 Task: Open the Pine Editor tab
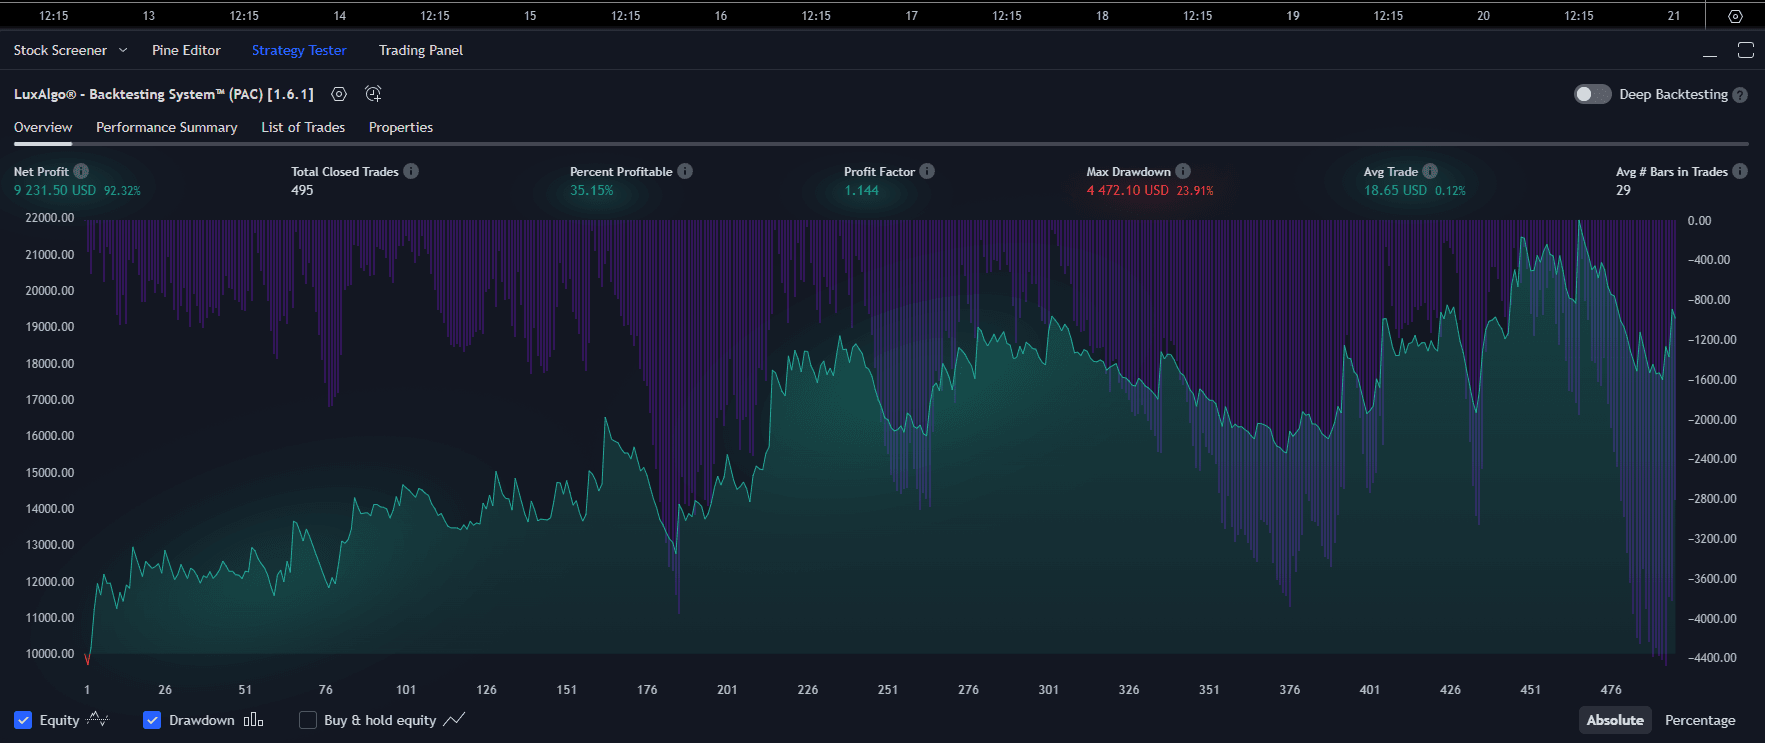click(x=186, y=50)
